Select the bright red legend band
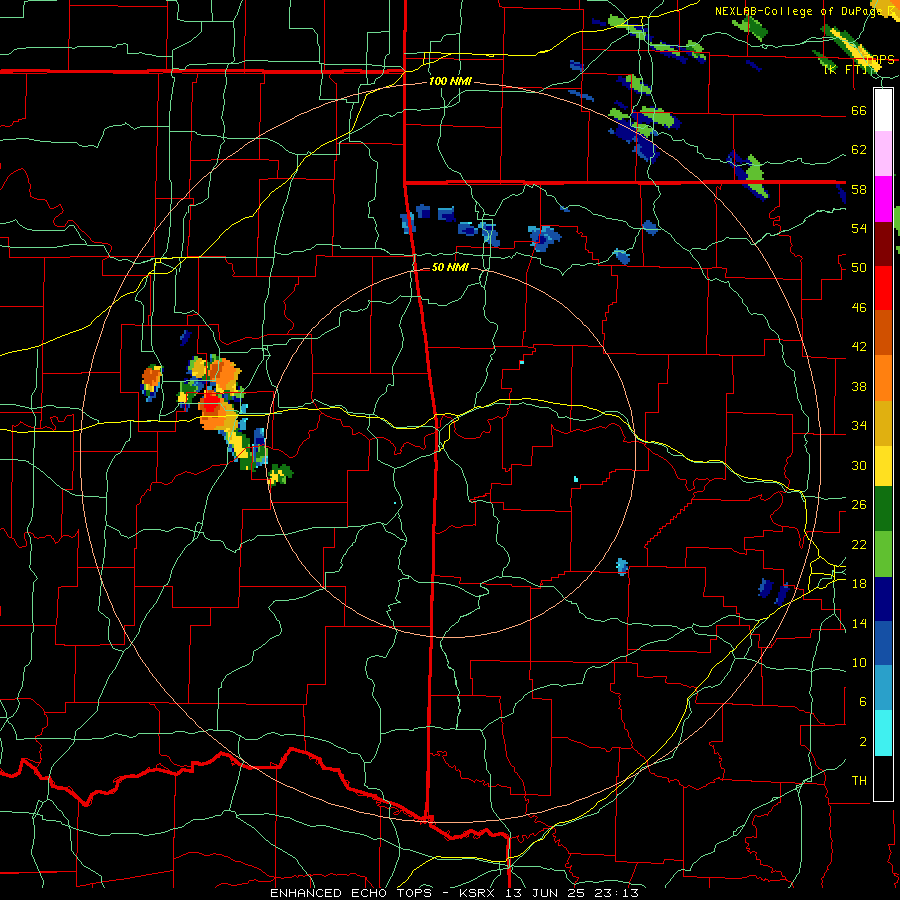 point(883,288)
